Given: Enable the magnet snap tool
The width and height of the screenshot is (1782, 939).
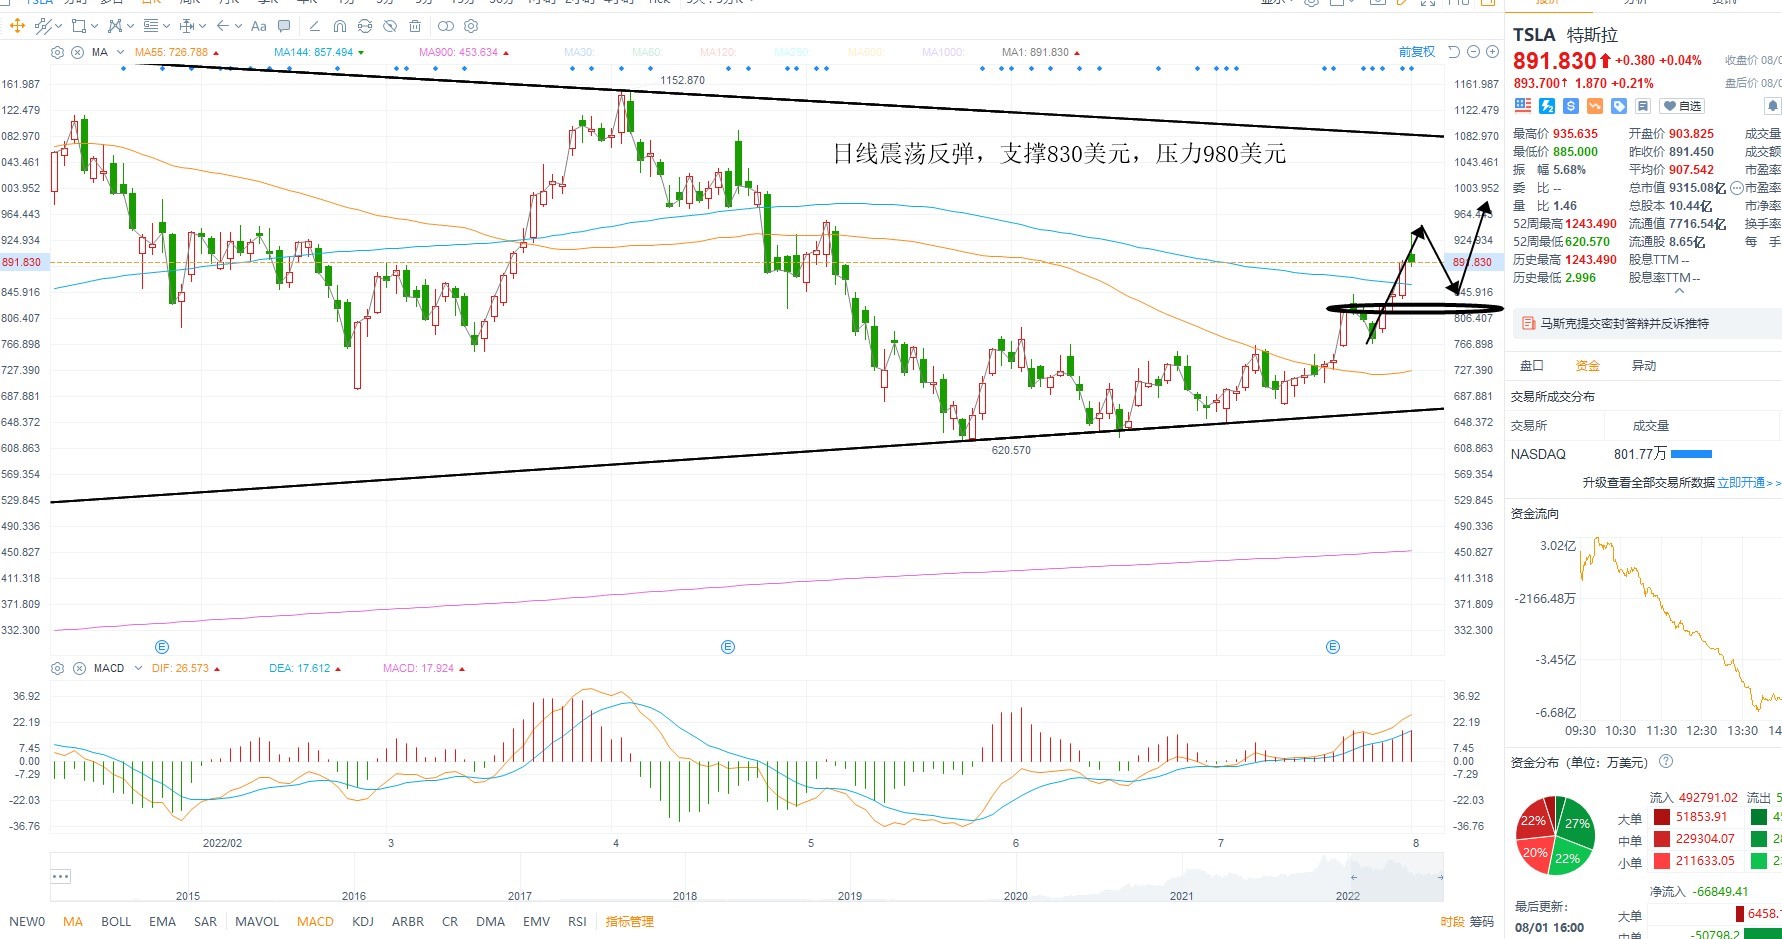Looking at the screenshot, I should pos(339,26).
